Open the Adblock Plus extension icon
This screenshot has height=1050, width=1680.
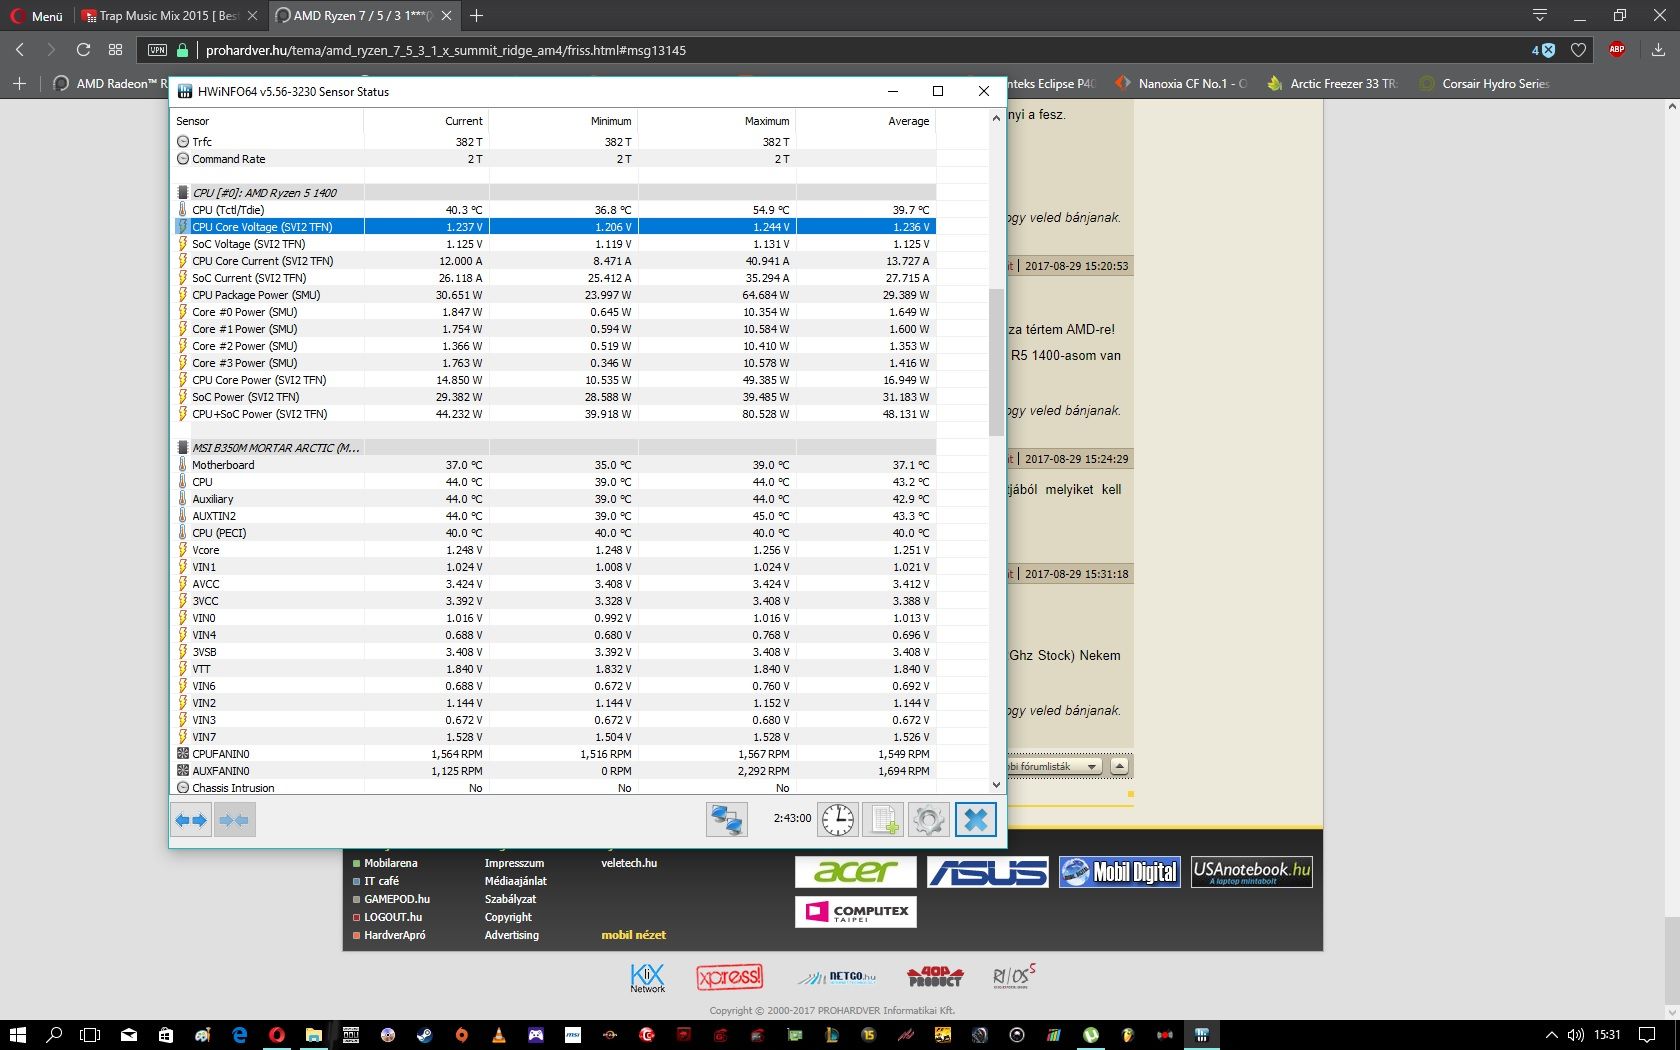pyautogui.click(x=1617, y=49)
